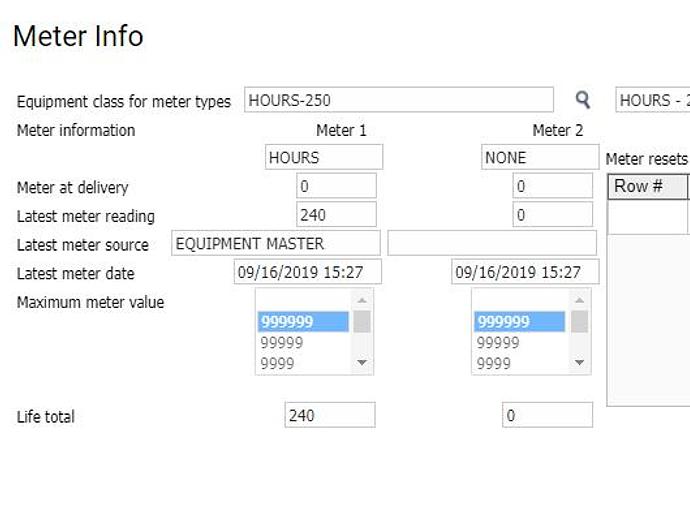
Task: Click the magnifying glass search icon
Action: click(x=582, y=100)
